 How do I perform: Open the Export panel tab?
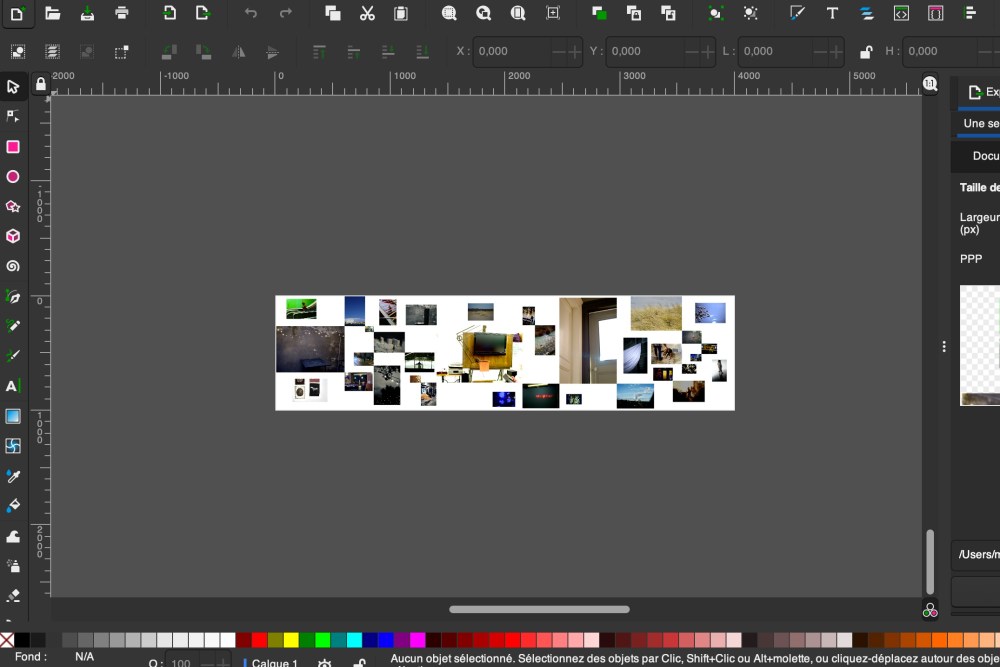pyautogui.click(x=982, y=92)
